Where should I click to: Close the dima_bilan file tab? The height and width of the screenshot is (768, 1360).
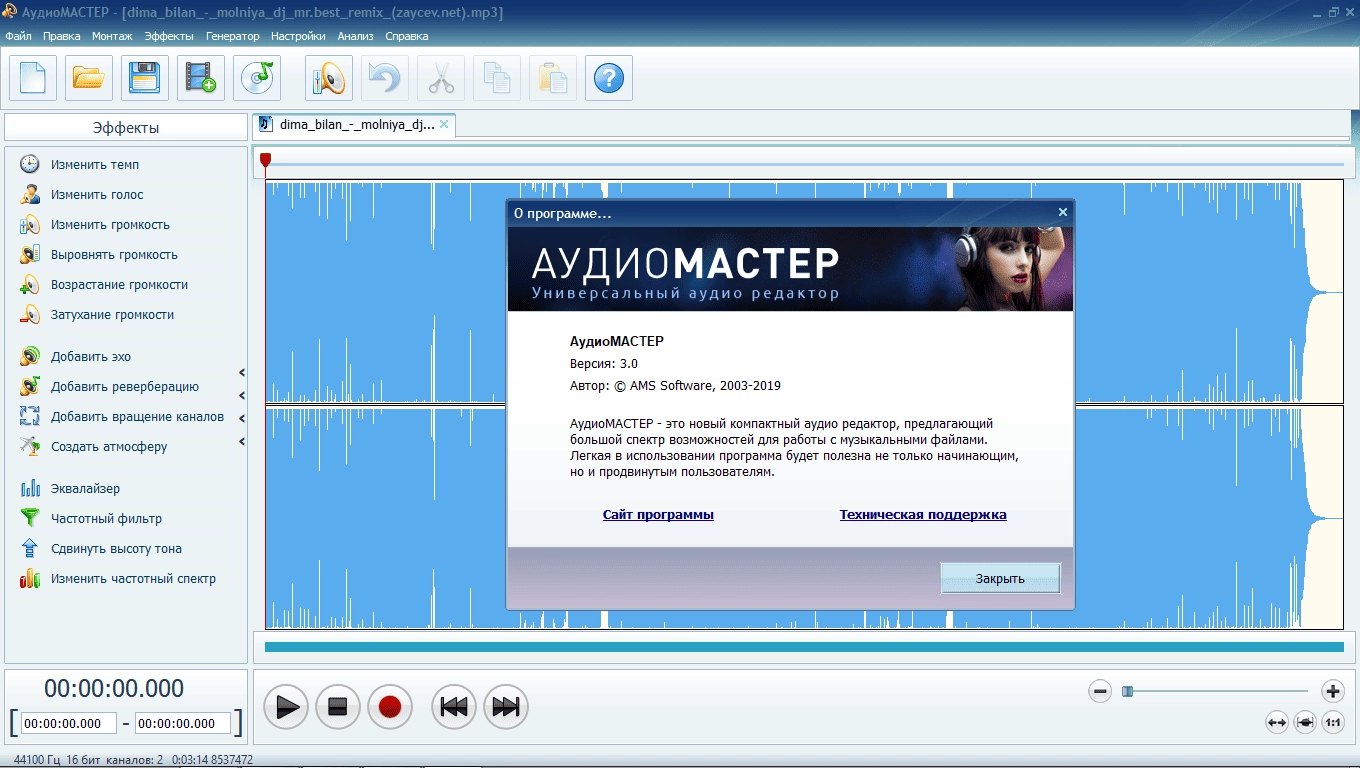[444, 124]
